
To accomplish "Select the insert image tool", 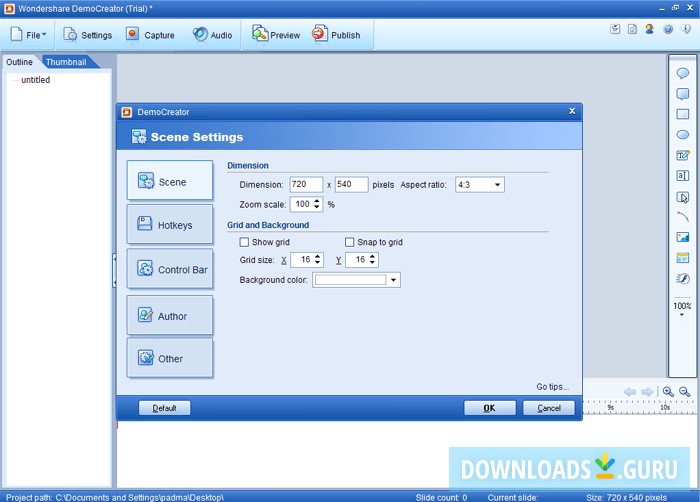I will (x=682, y=237).
